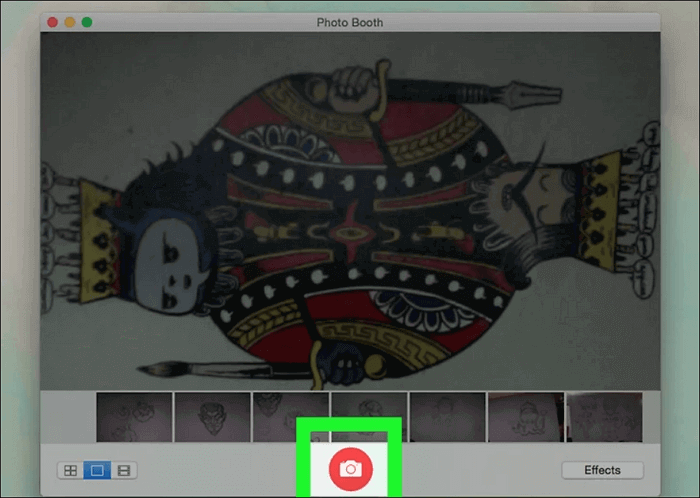Click the red camera shutter button
Viewport: 700px width, 498px height.
pyautogui.click(x=350, y=468)
